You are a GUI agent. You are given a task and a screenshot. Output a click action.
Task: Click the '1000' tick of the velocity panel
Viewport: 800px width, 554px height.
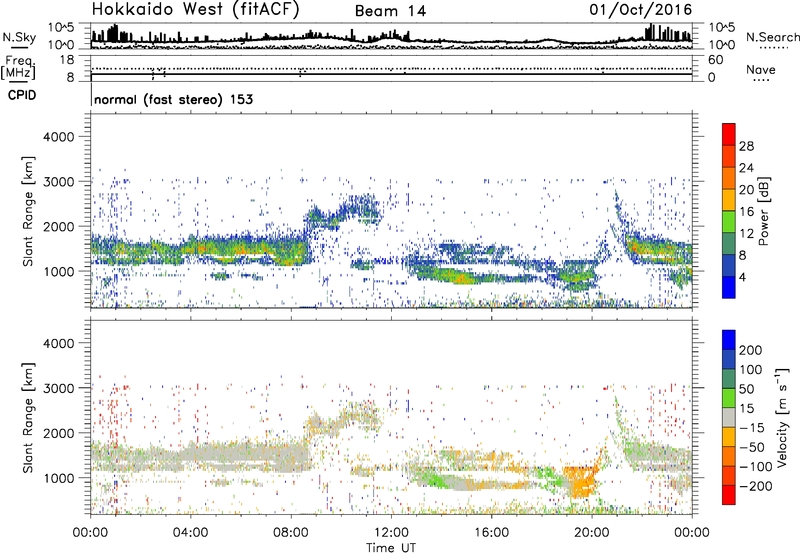(x=59, y=478)
